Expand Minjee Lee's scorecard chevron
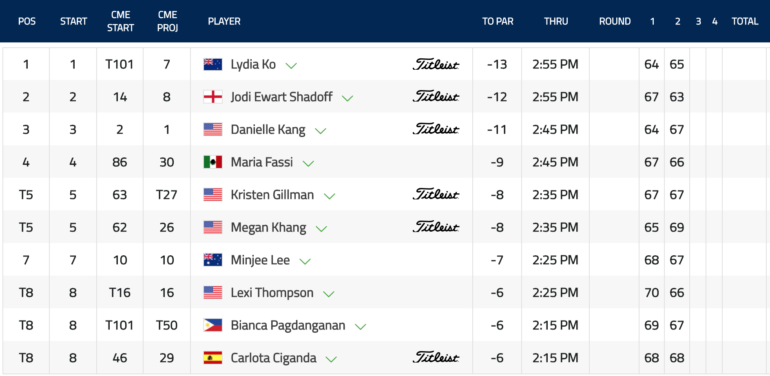770x376 pixels. 305,261
